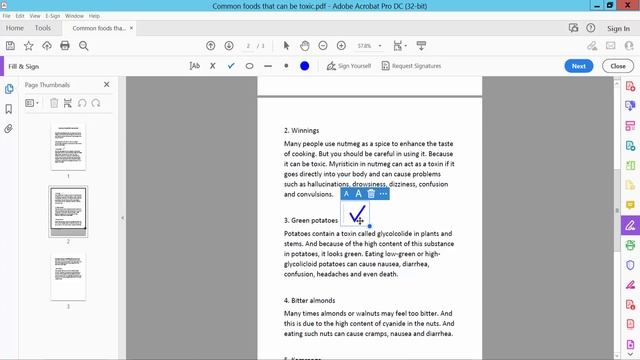The image size is (640, 360).
Task: Print the document using the printer icon
Action: pyautogui.click(x=65, y=46)
